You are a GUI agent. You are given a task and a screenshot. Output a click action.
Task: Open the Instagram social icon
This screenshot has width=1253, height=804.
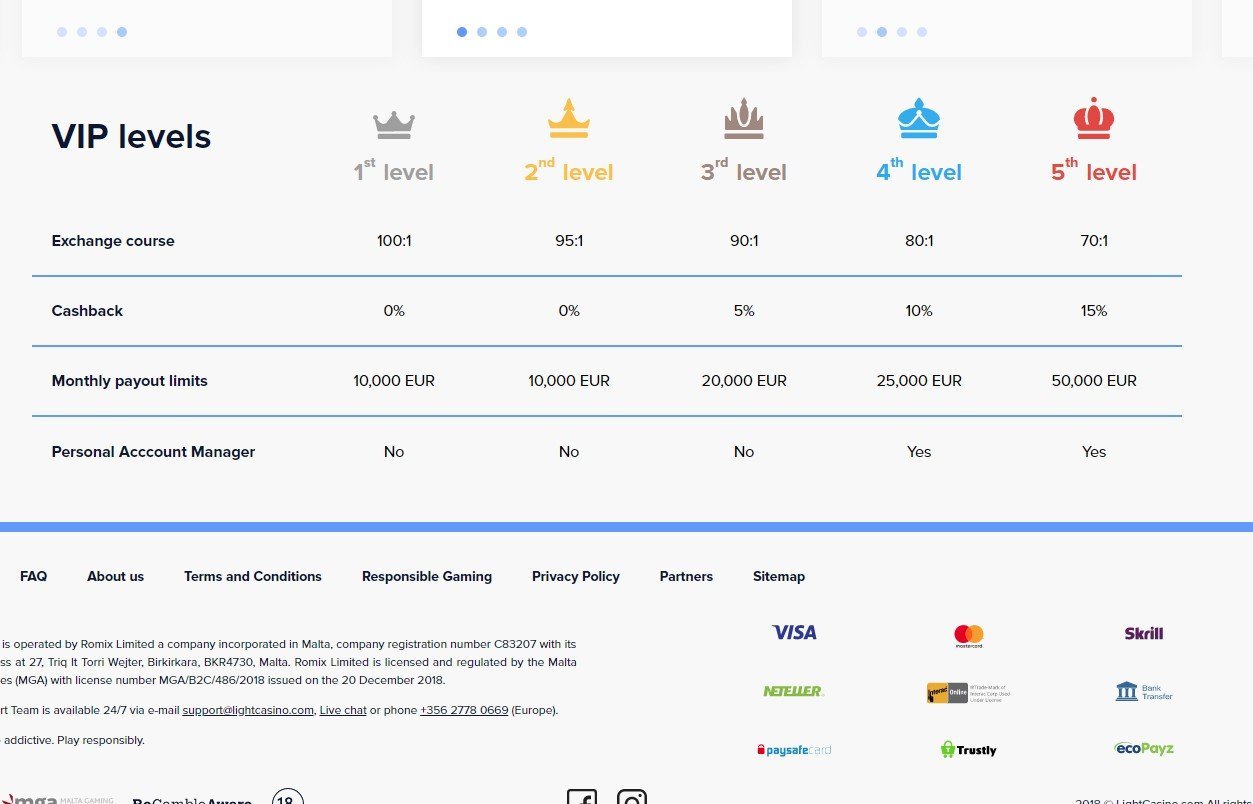pyautogui.click(x=632, y=797)
